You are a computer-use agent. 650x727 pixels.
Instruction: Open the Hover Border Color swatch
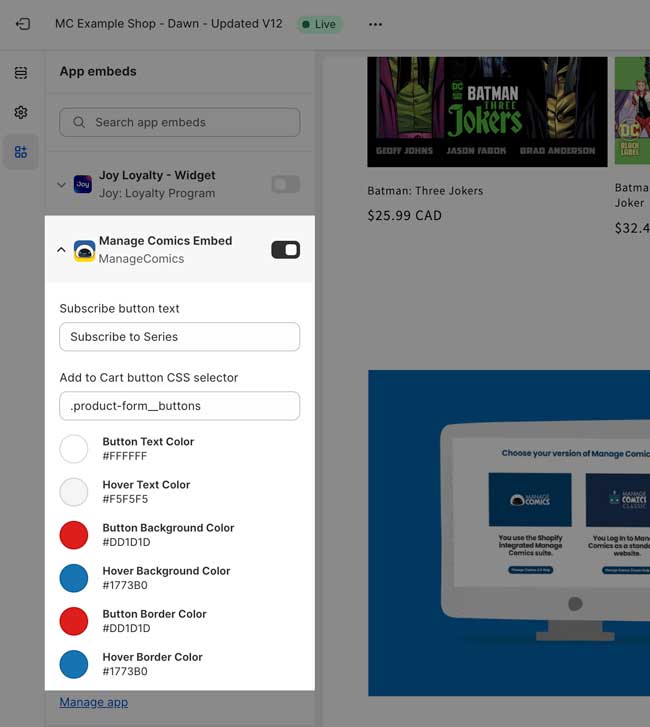[74, 664]
